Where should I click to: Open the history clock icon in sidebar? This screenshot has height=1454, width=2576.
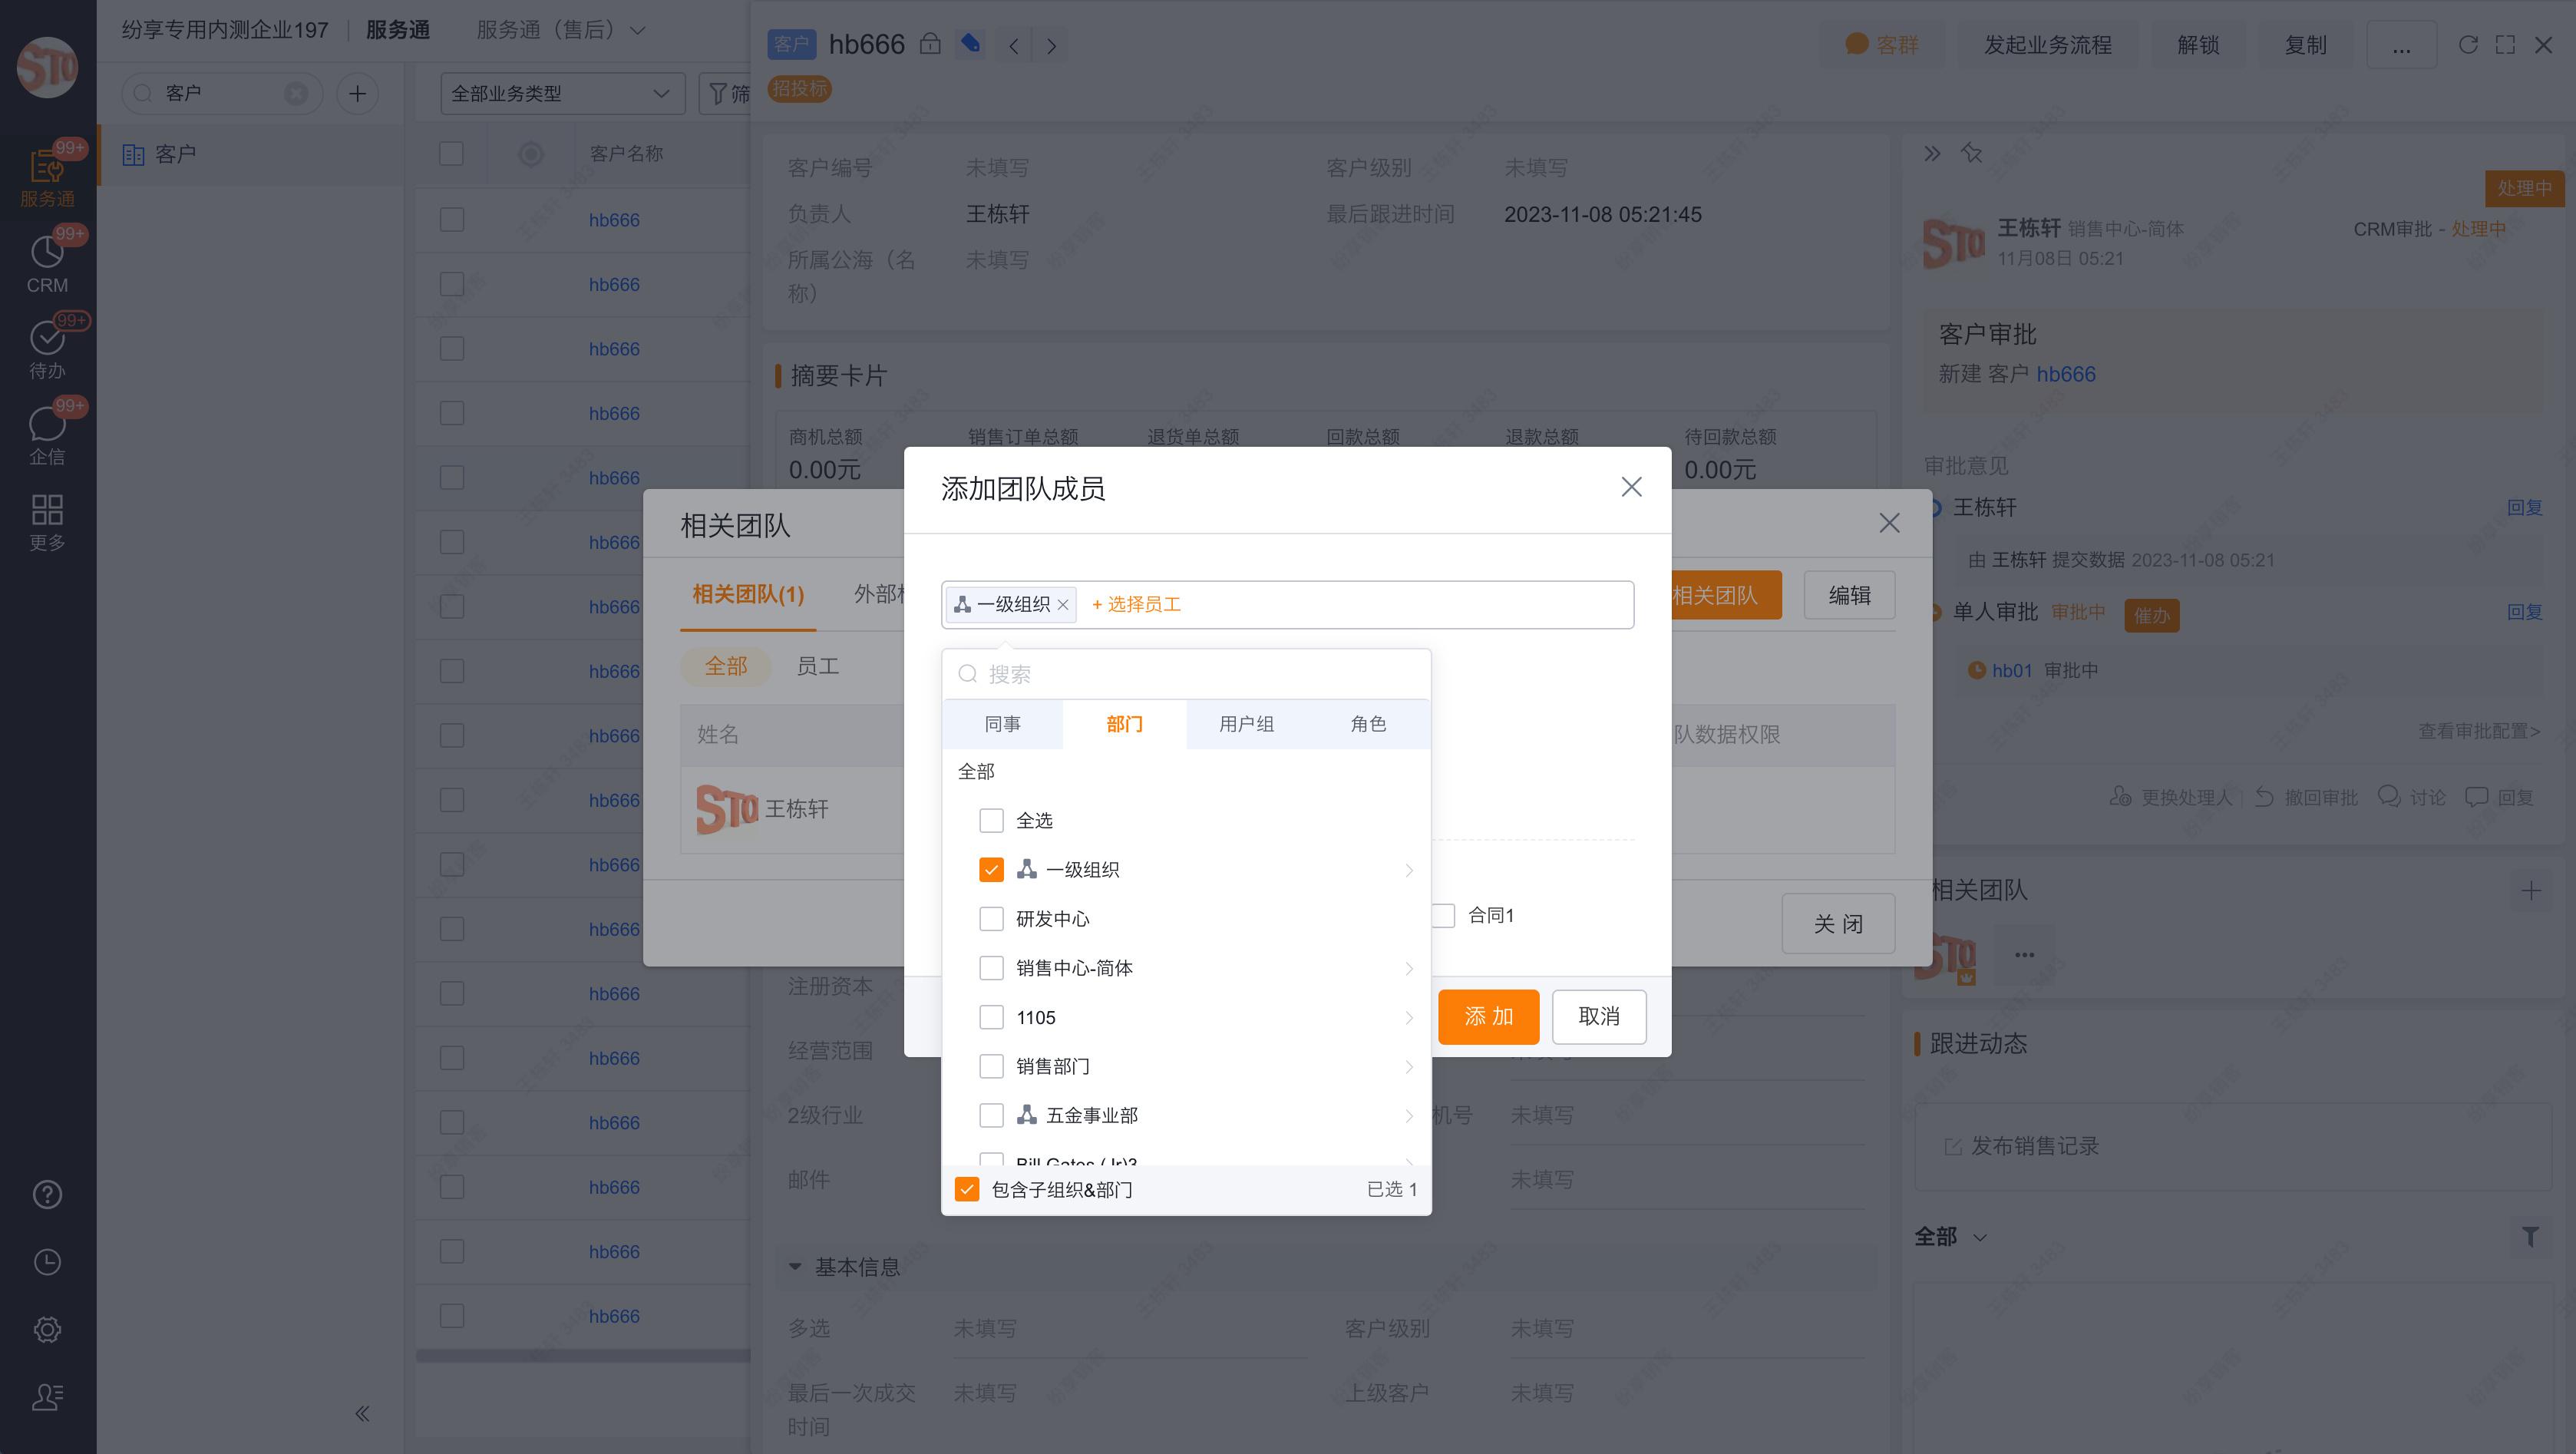[x=47, y=1262]
